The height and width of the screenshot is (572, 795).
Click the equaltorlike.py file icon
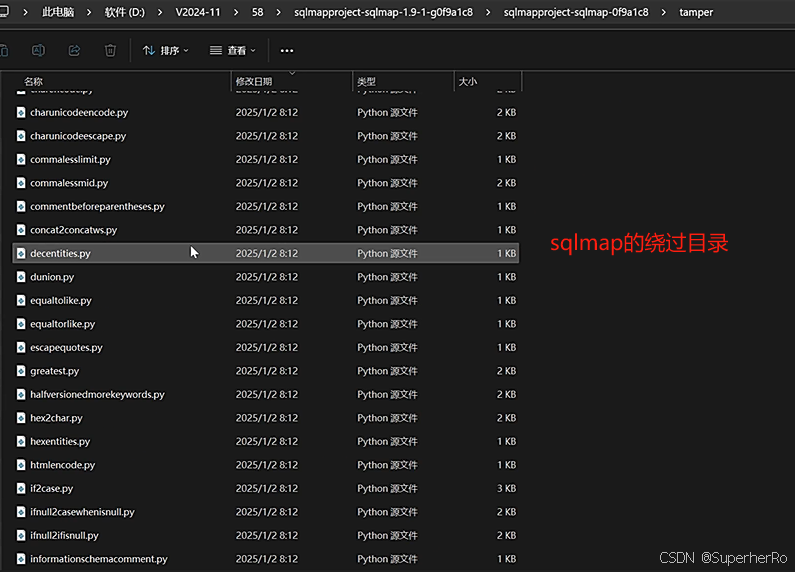coord(21,324)
